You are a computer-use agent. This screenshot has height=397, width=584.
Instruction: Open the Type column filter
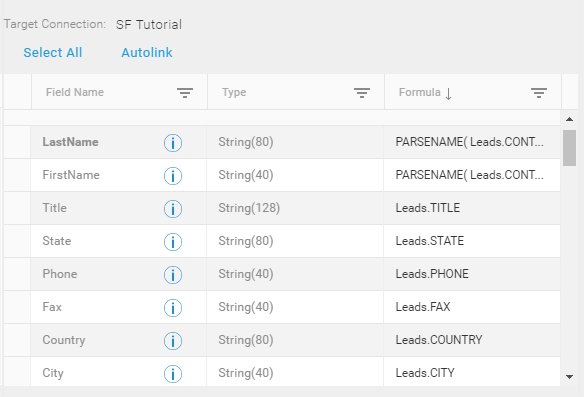(x=362, y=93)
